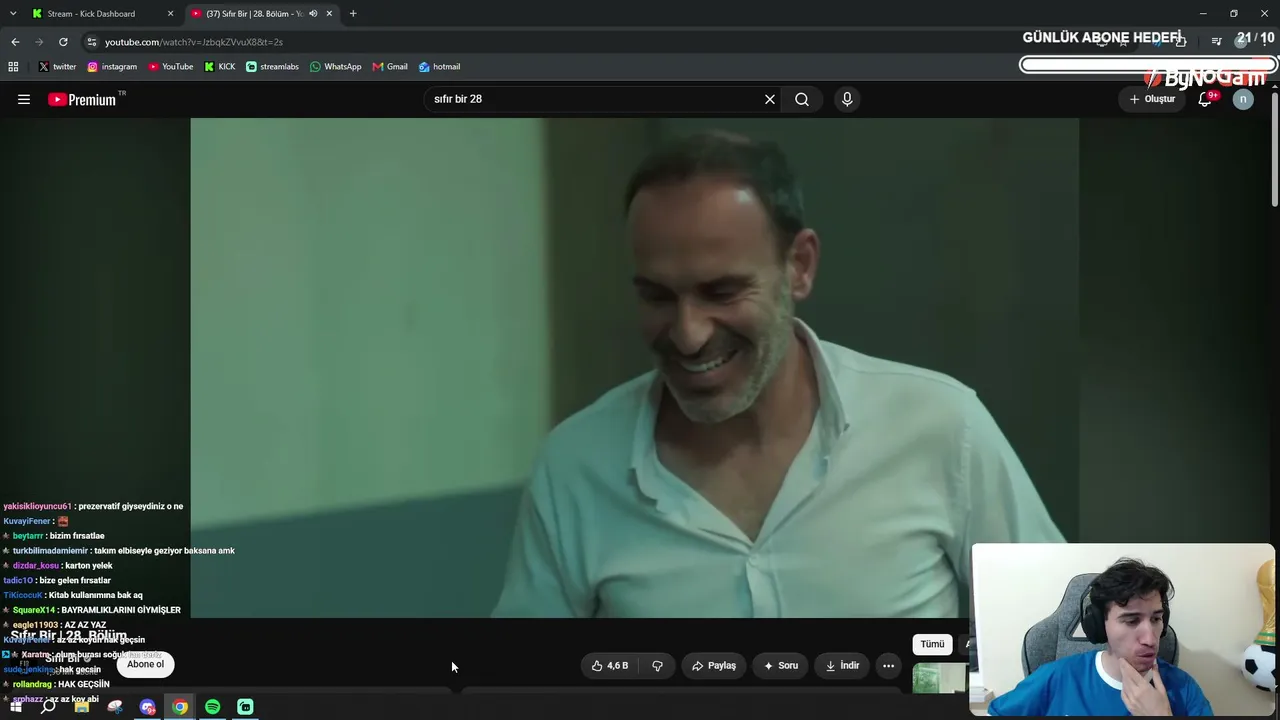Open more actions three-dot menu
This screenshot has height=720, width=1280.
pos(888,665)
